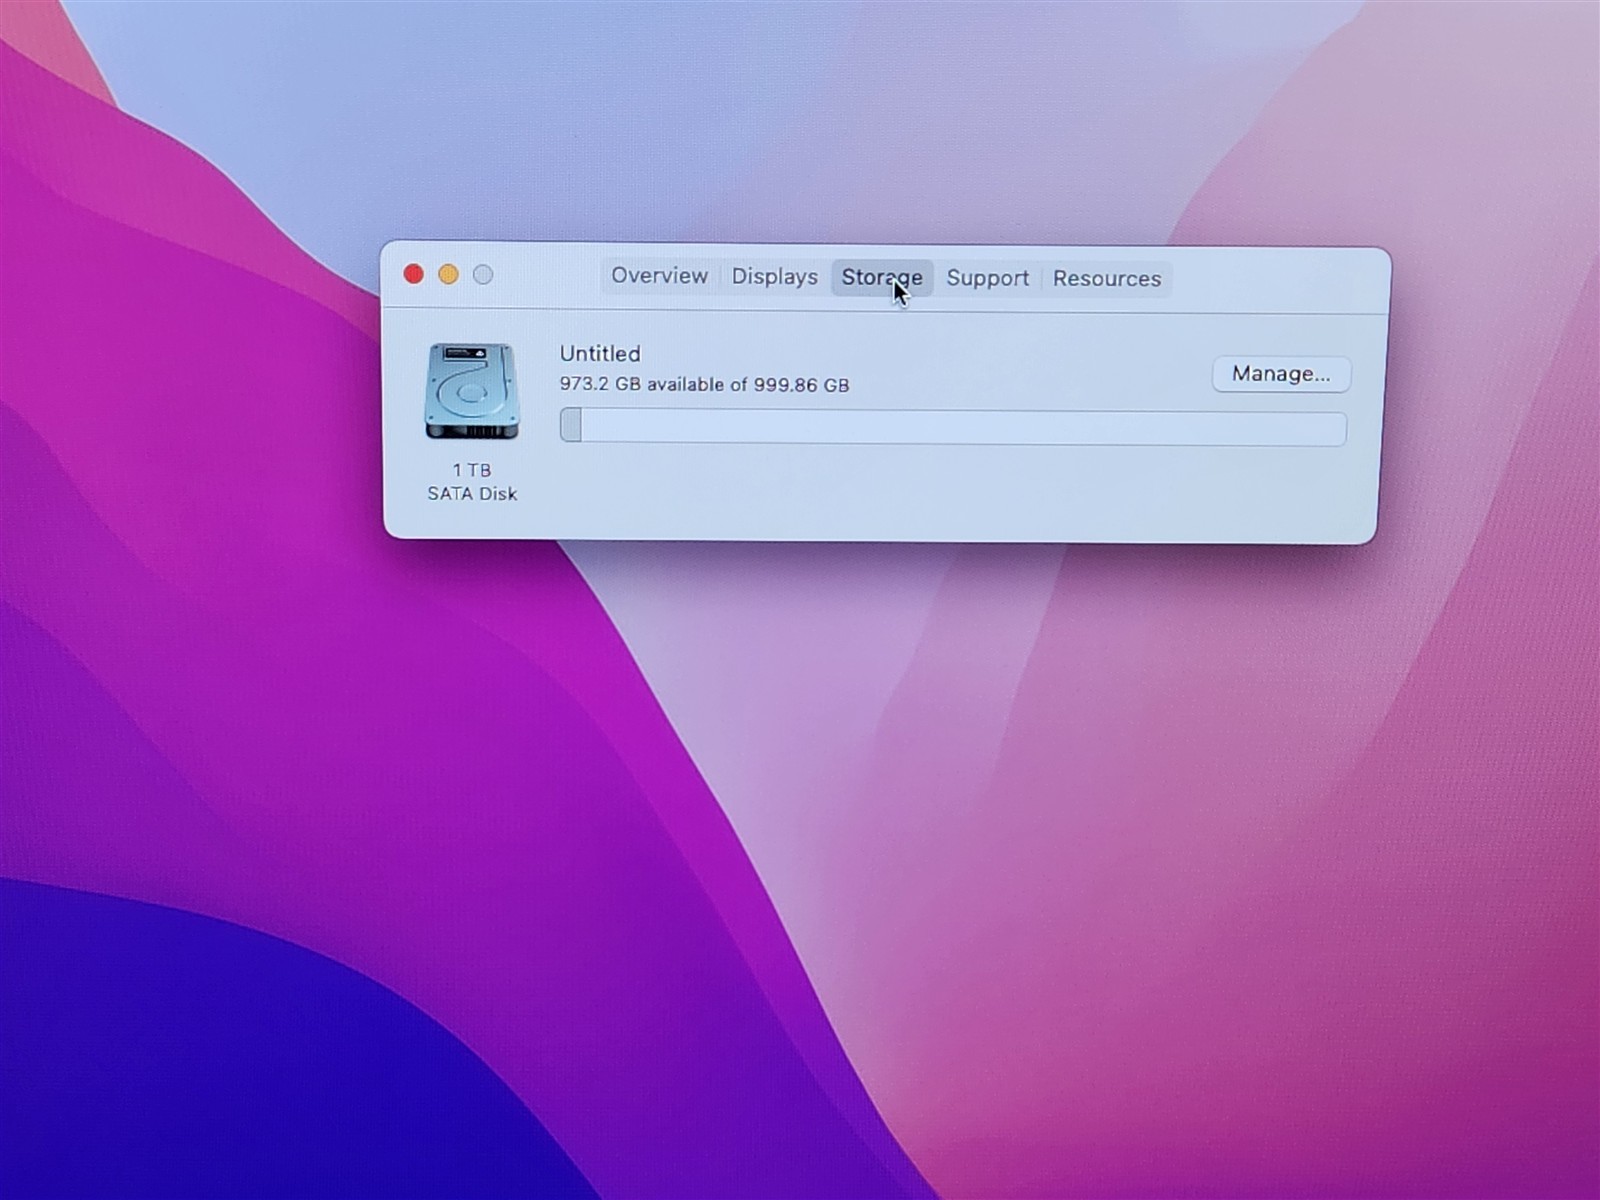This screenshot has width=1600, height=1200.
Task: Click the SATA Disk label
Action: (472, 494)
